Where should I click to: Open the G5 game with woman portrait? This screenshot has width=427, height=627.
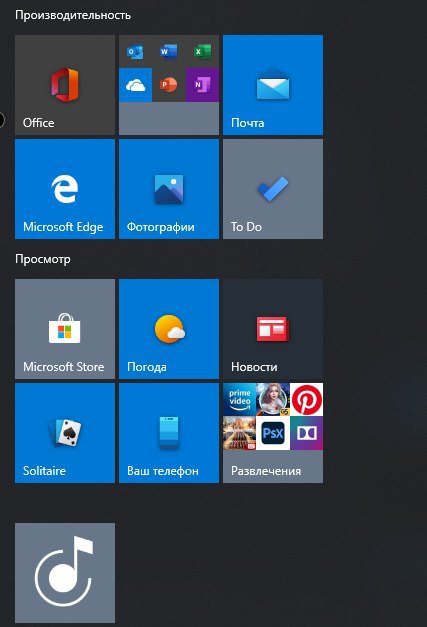(x=273, y=399)
